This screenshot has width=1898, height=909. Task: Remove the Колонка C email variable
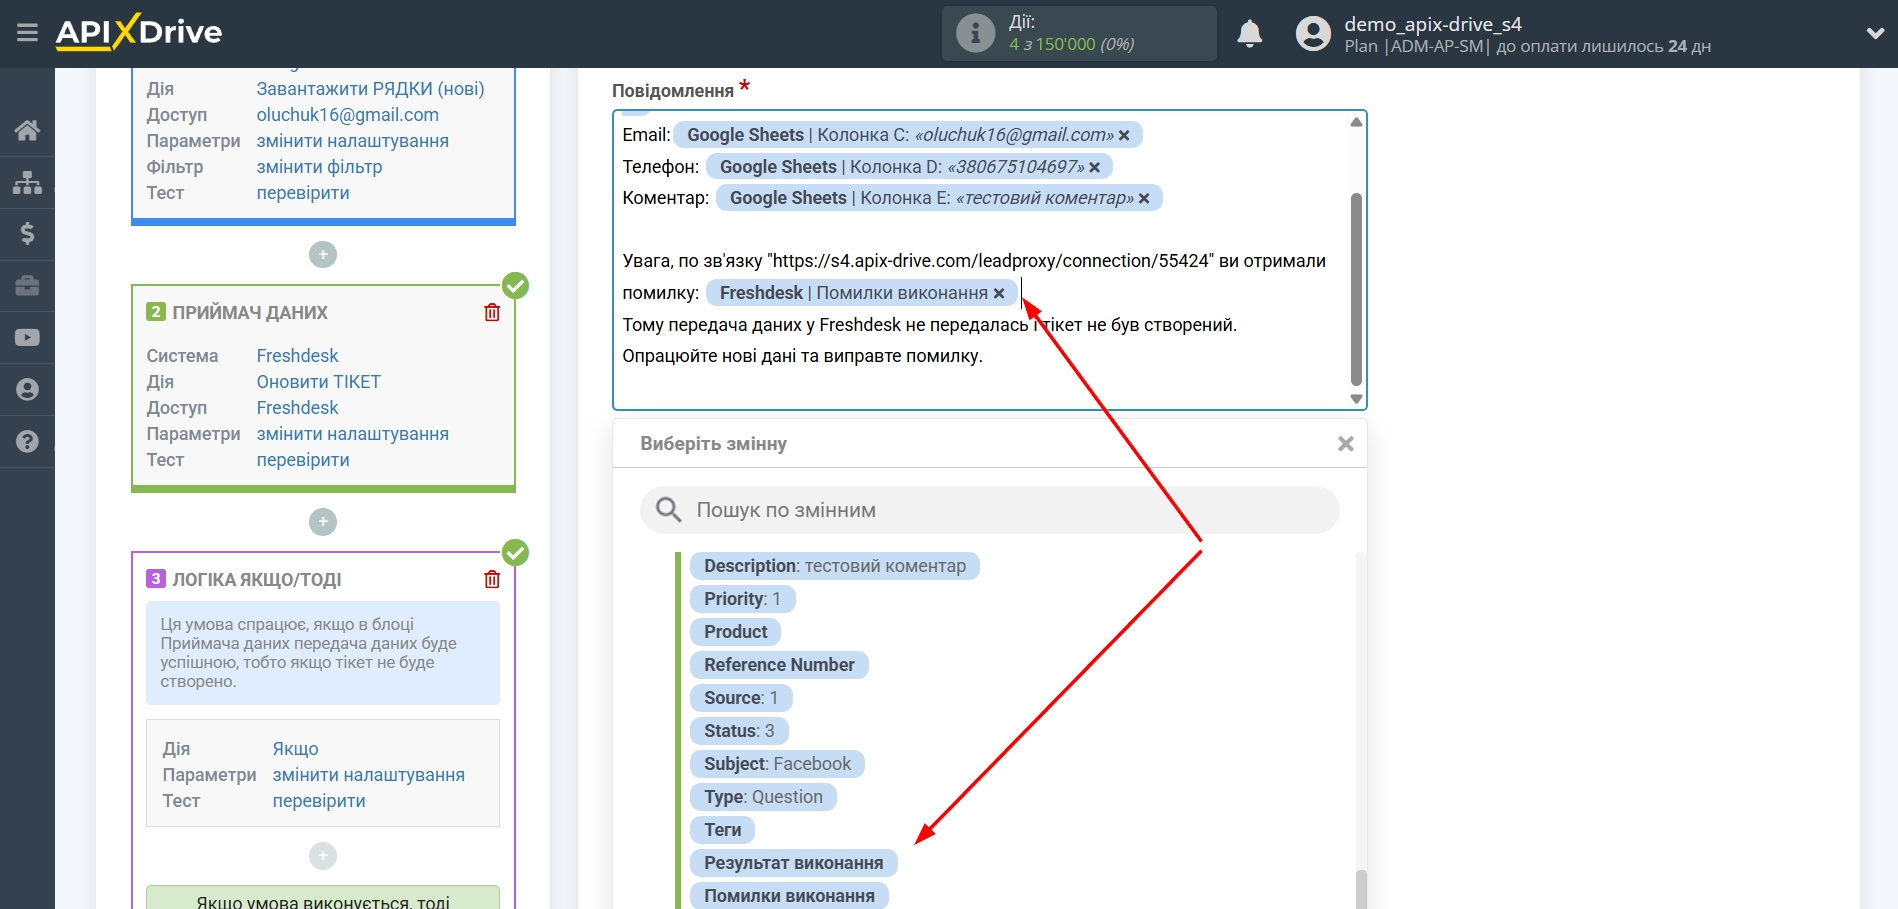pos(1124,135)
